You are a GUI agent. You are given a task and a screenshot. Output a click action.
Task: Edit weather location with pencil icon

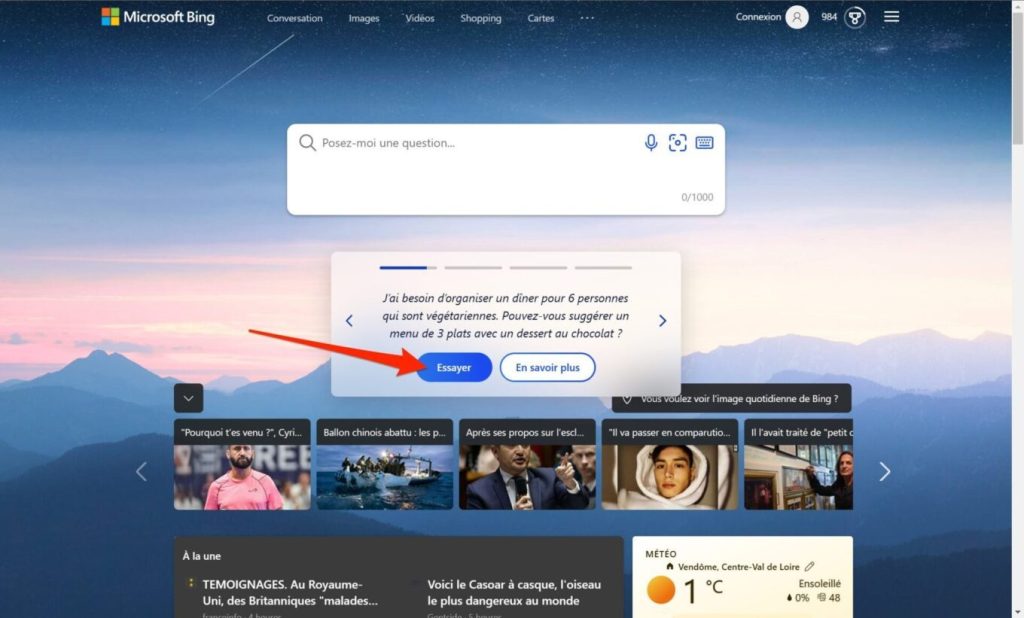point(809,567)
